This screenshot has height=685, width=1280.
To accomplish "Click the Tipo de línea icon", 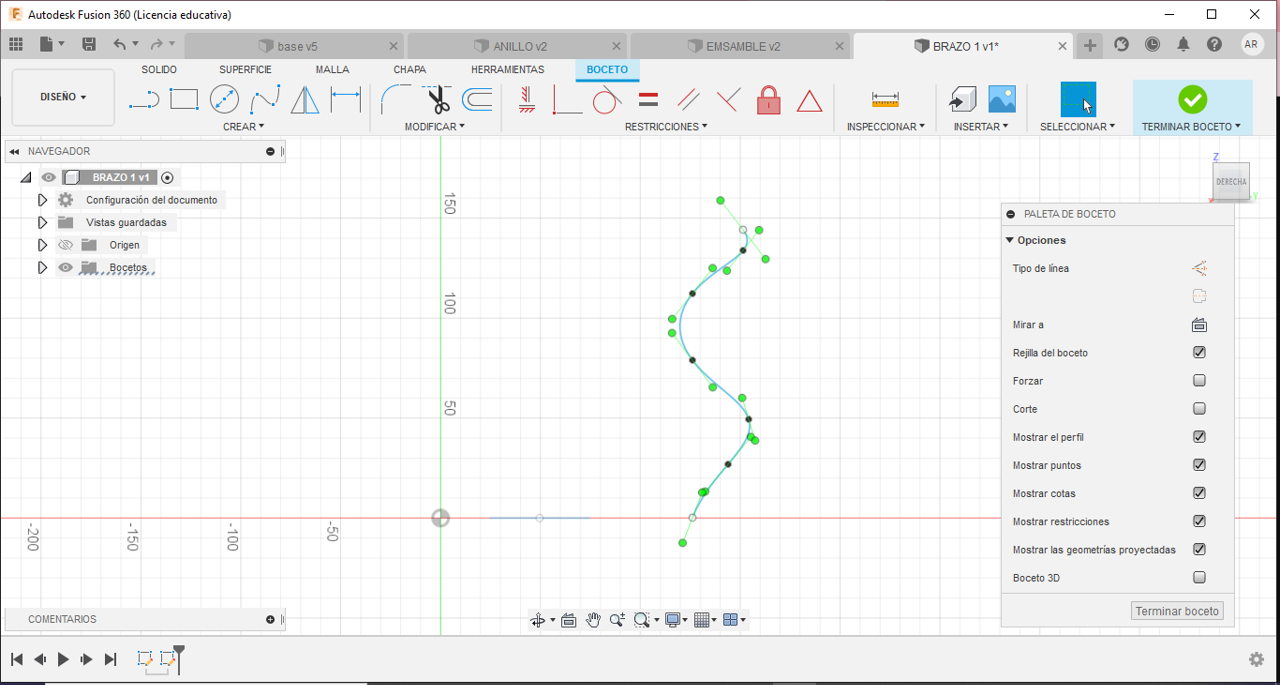I will point(1199,268).
